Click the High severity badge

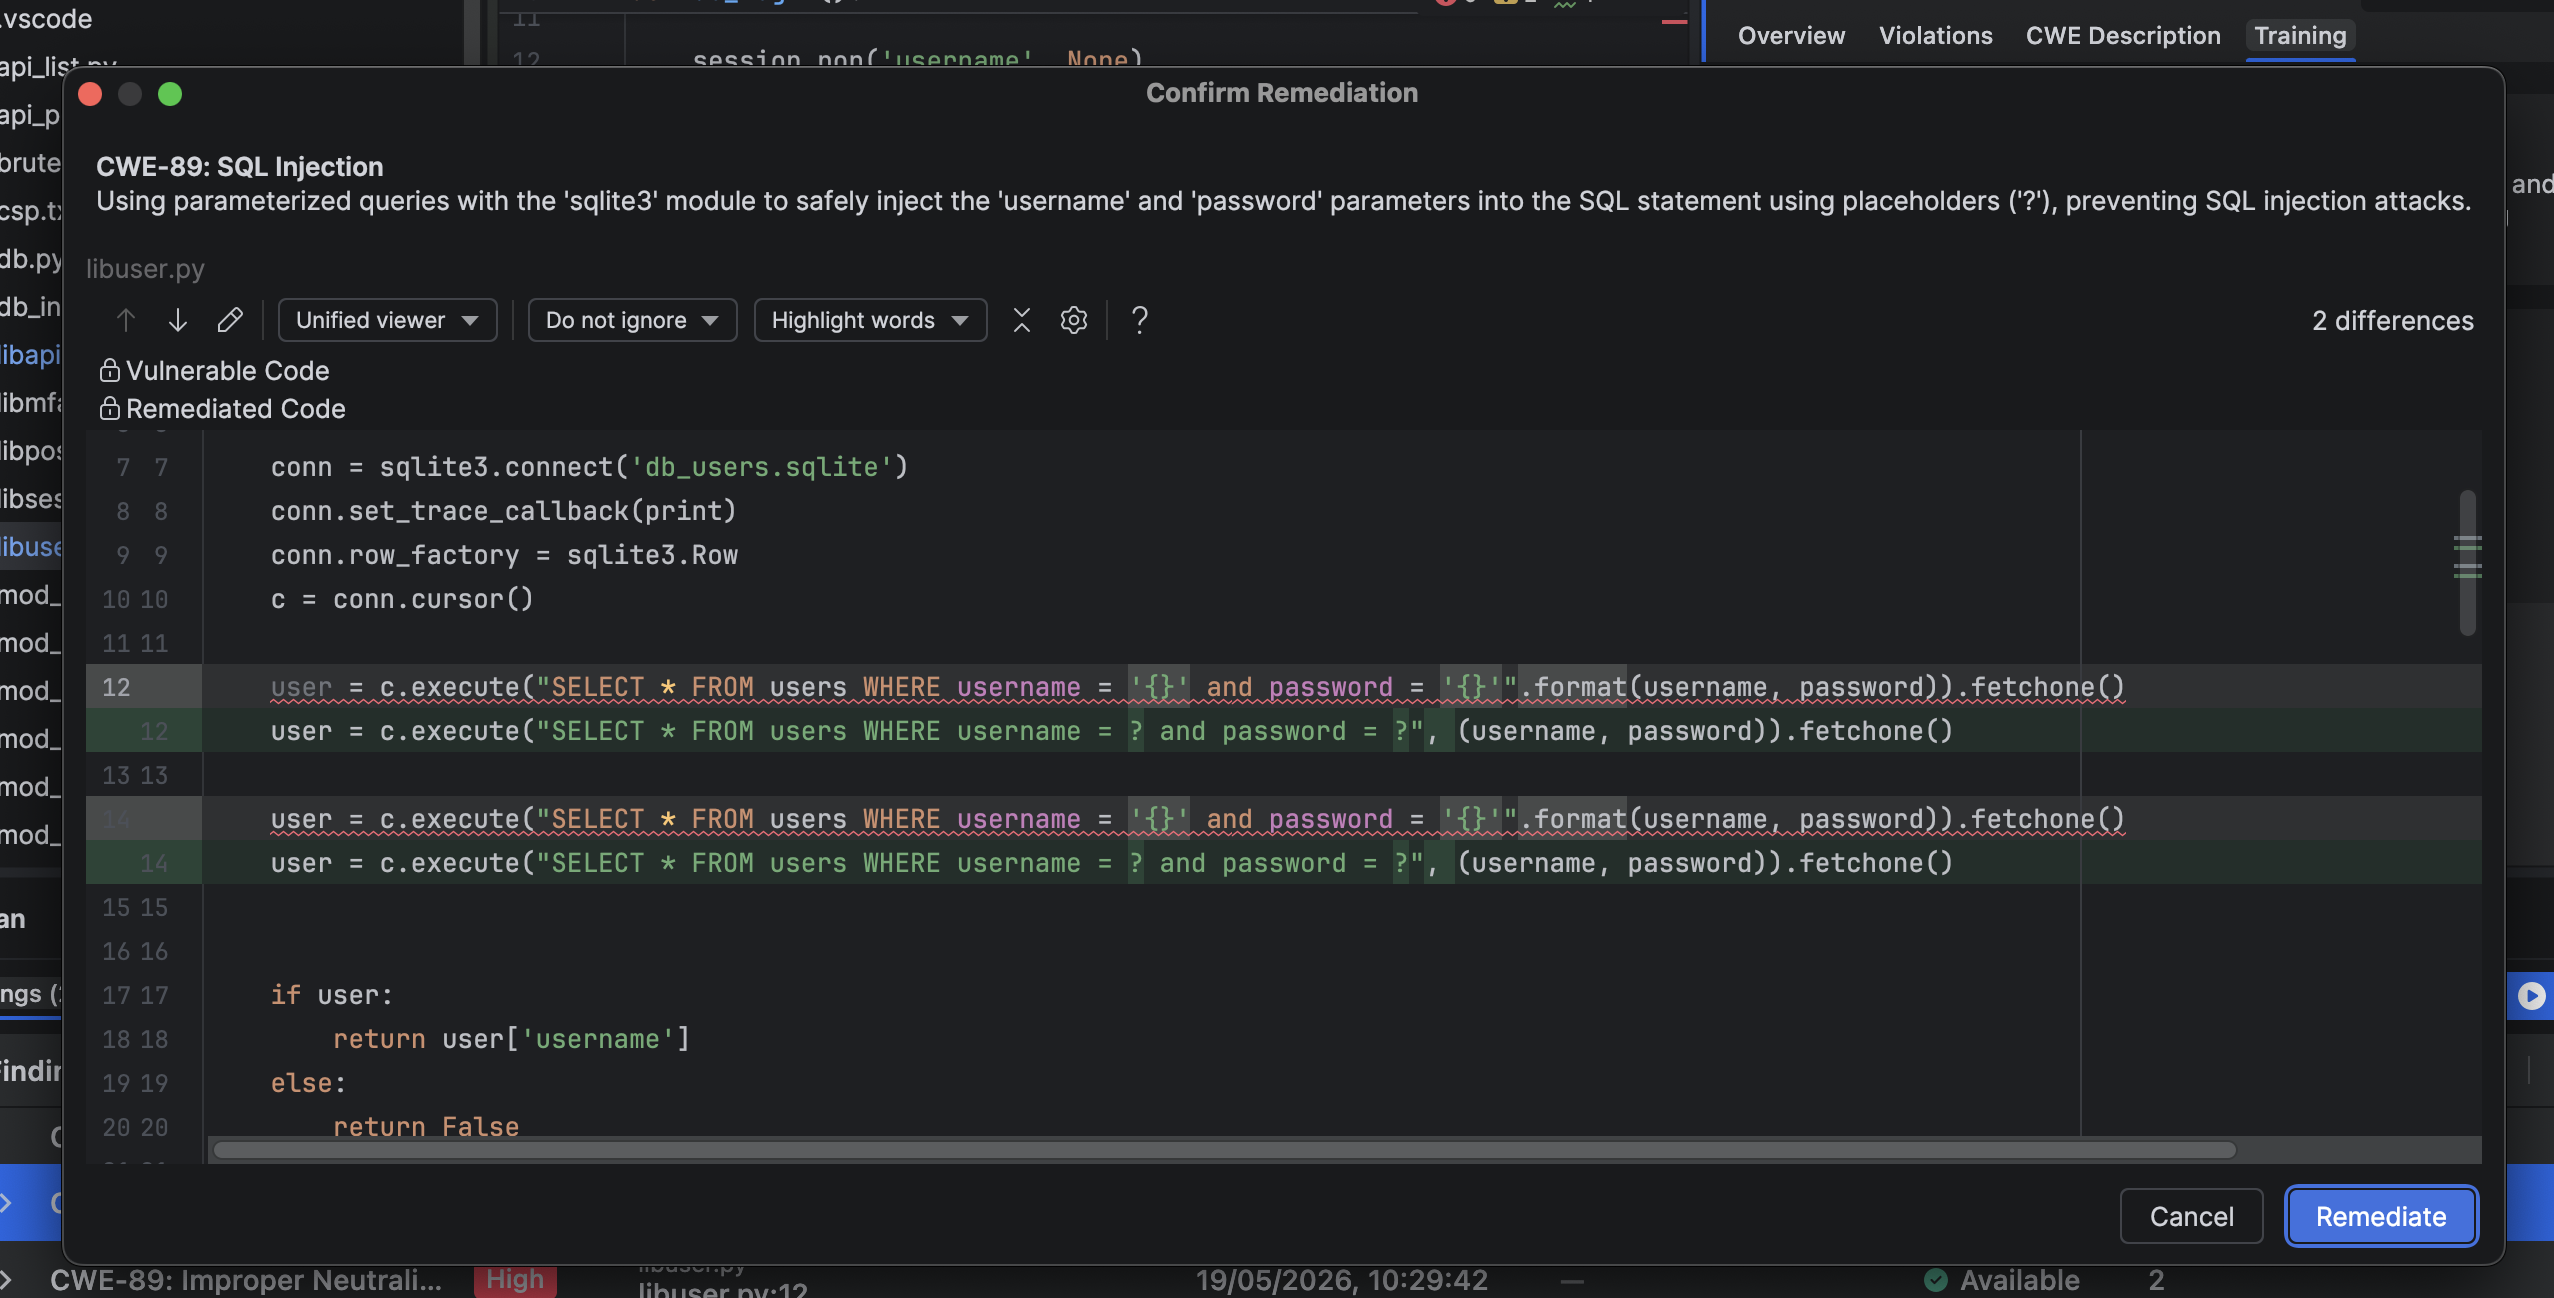coord(515,1280)
